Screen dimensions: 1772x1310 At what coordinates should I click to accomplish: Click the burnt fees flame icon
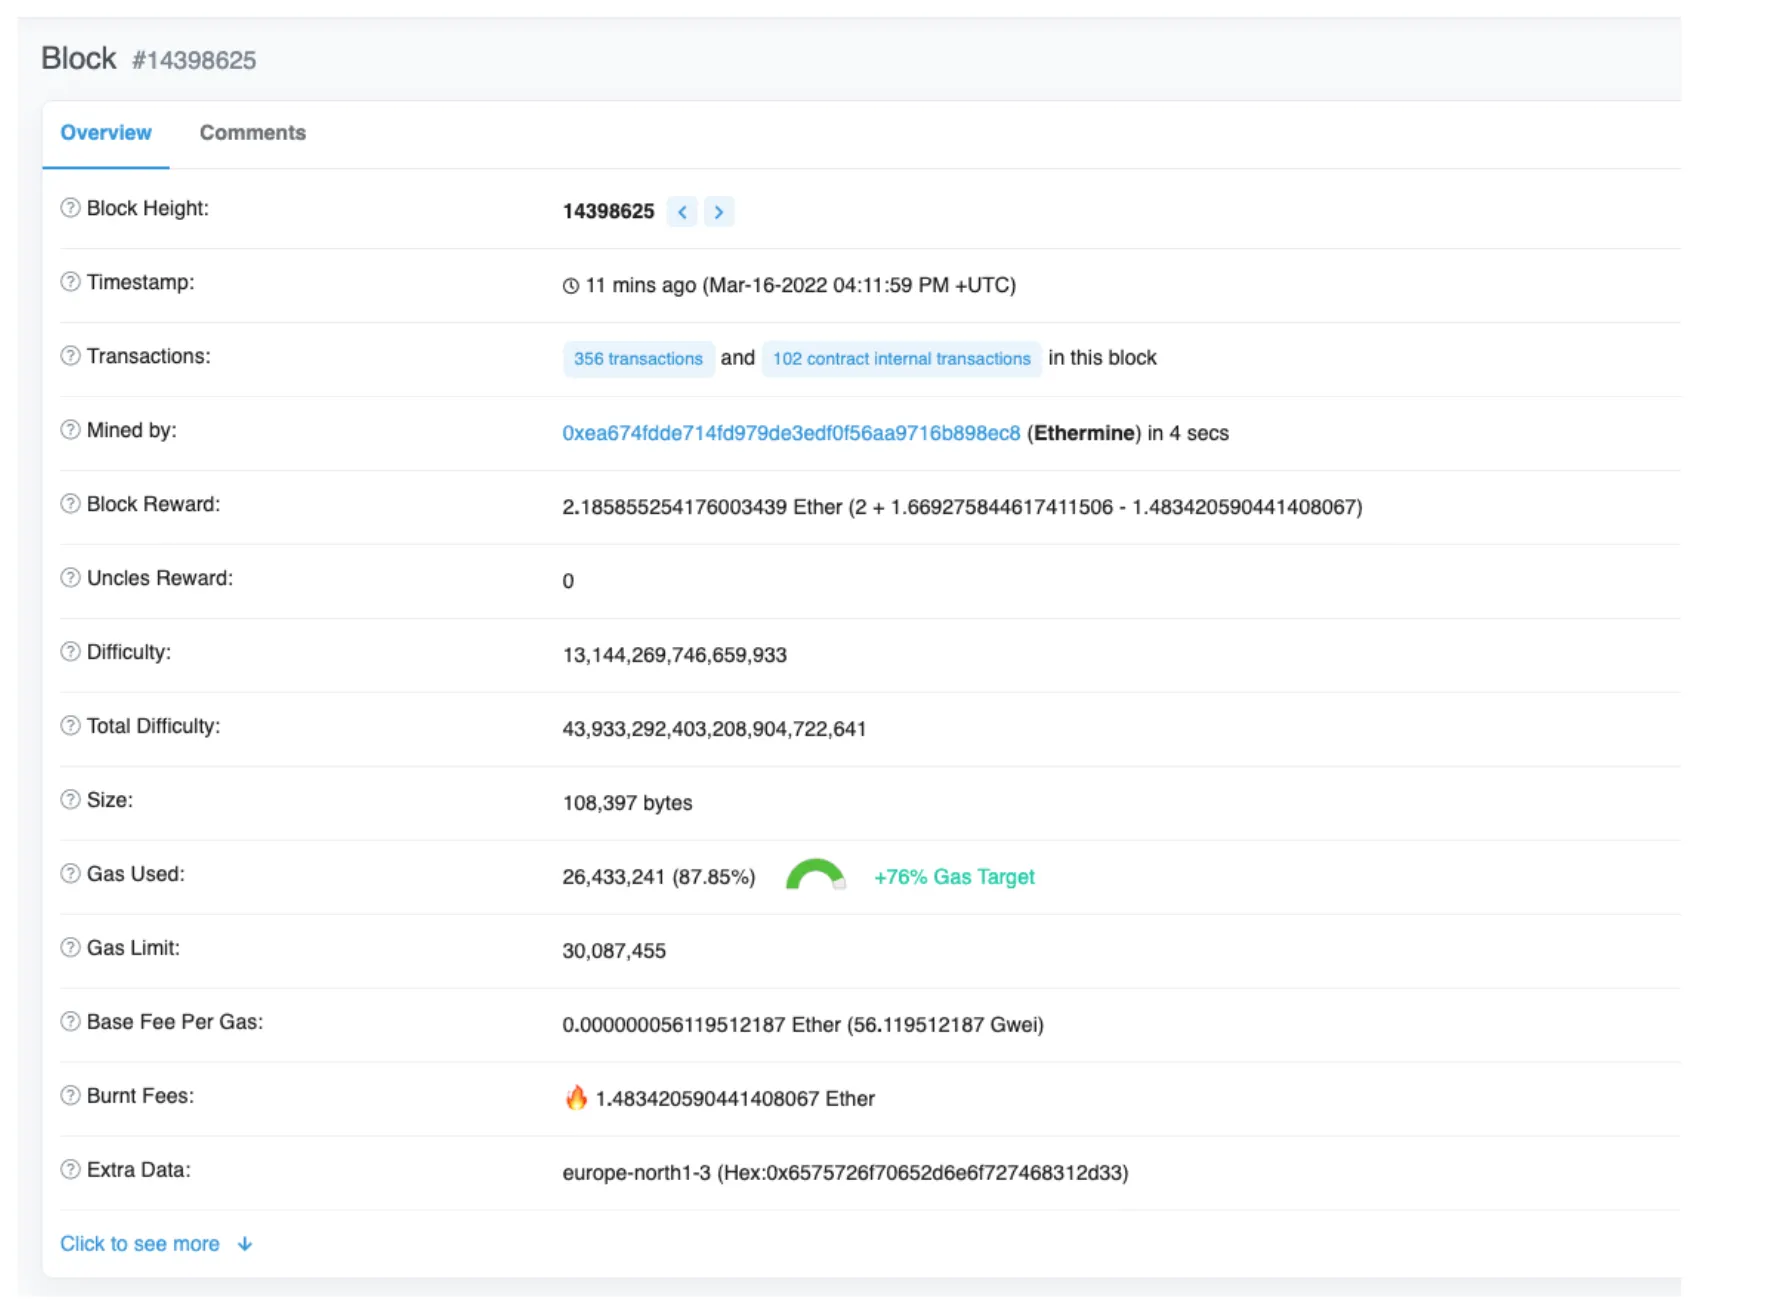576,1098
